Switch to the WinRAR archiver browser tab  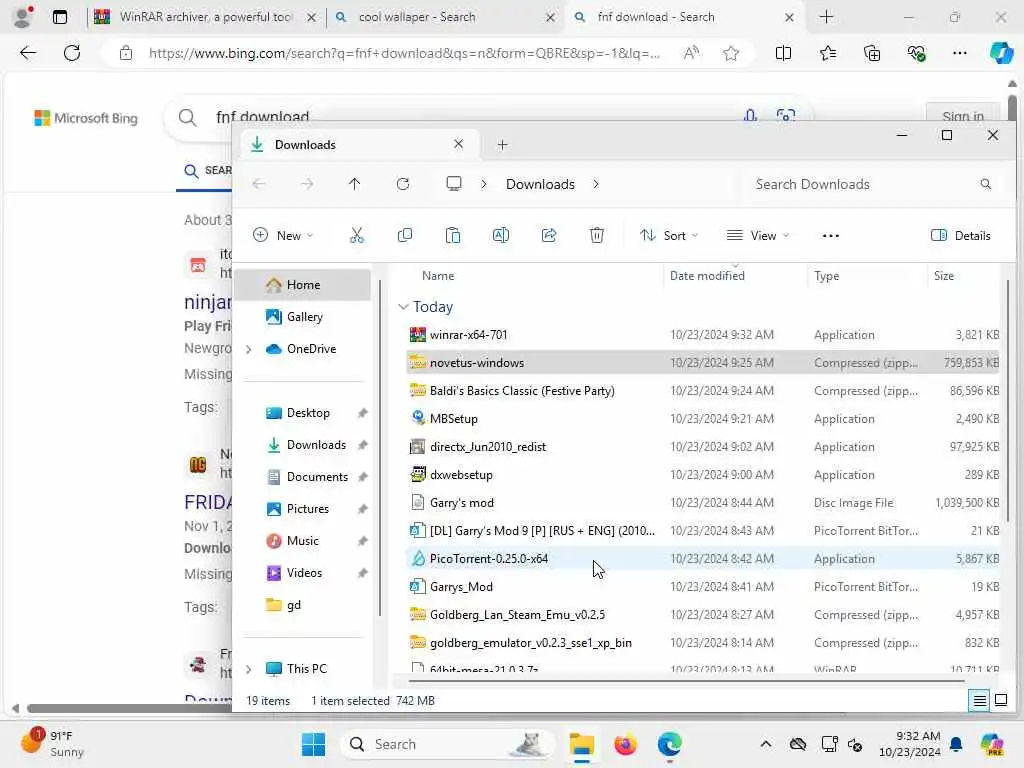(x=205, y=17)
